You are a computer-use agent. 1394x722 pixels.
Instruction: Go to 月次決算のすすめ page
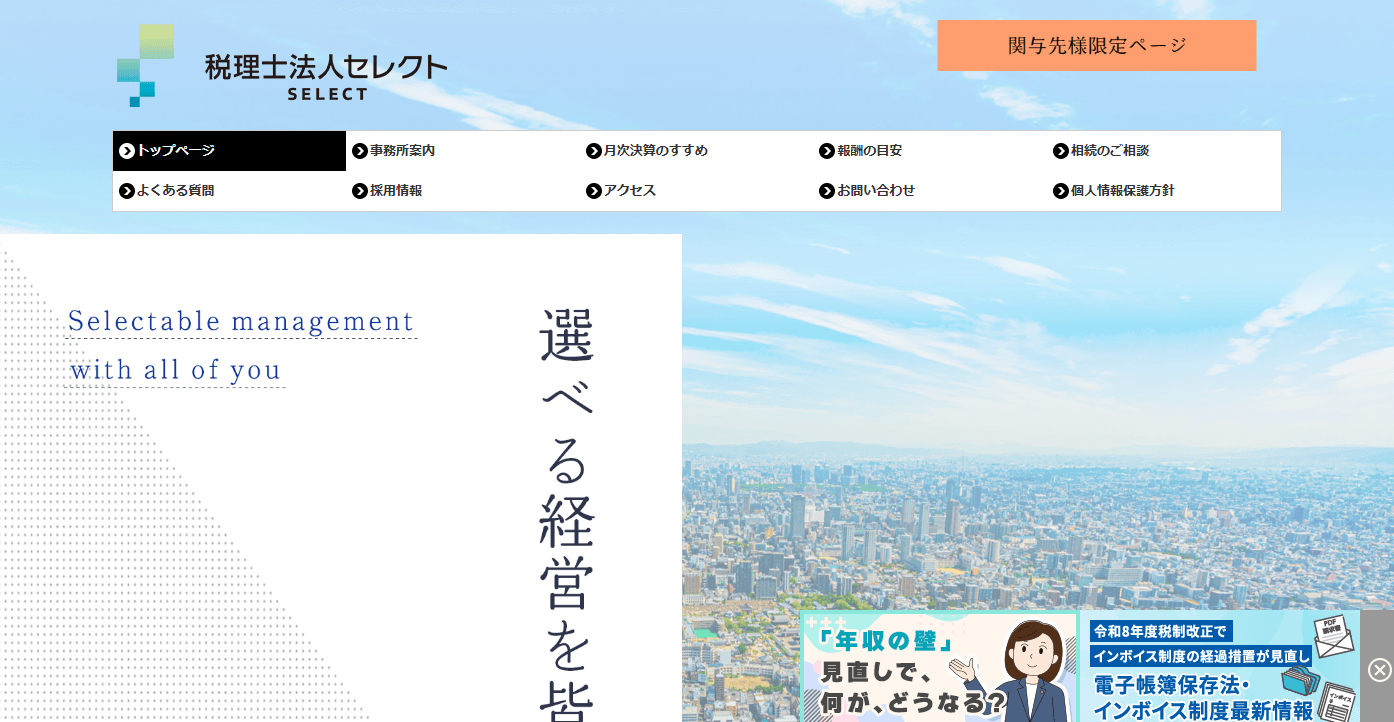coord(697,151)
